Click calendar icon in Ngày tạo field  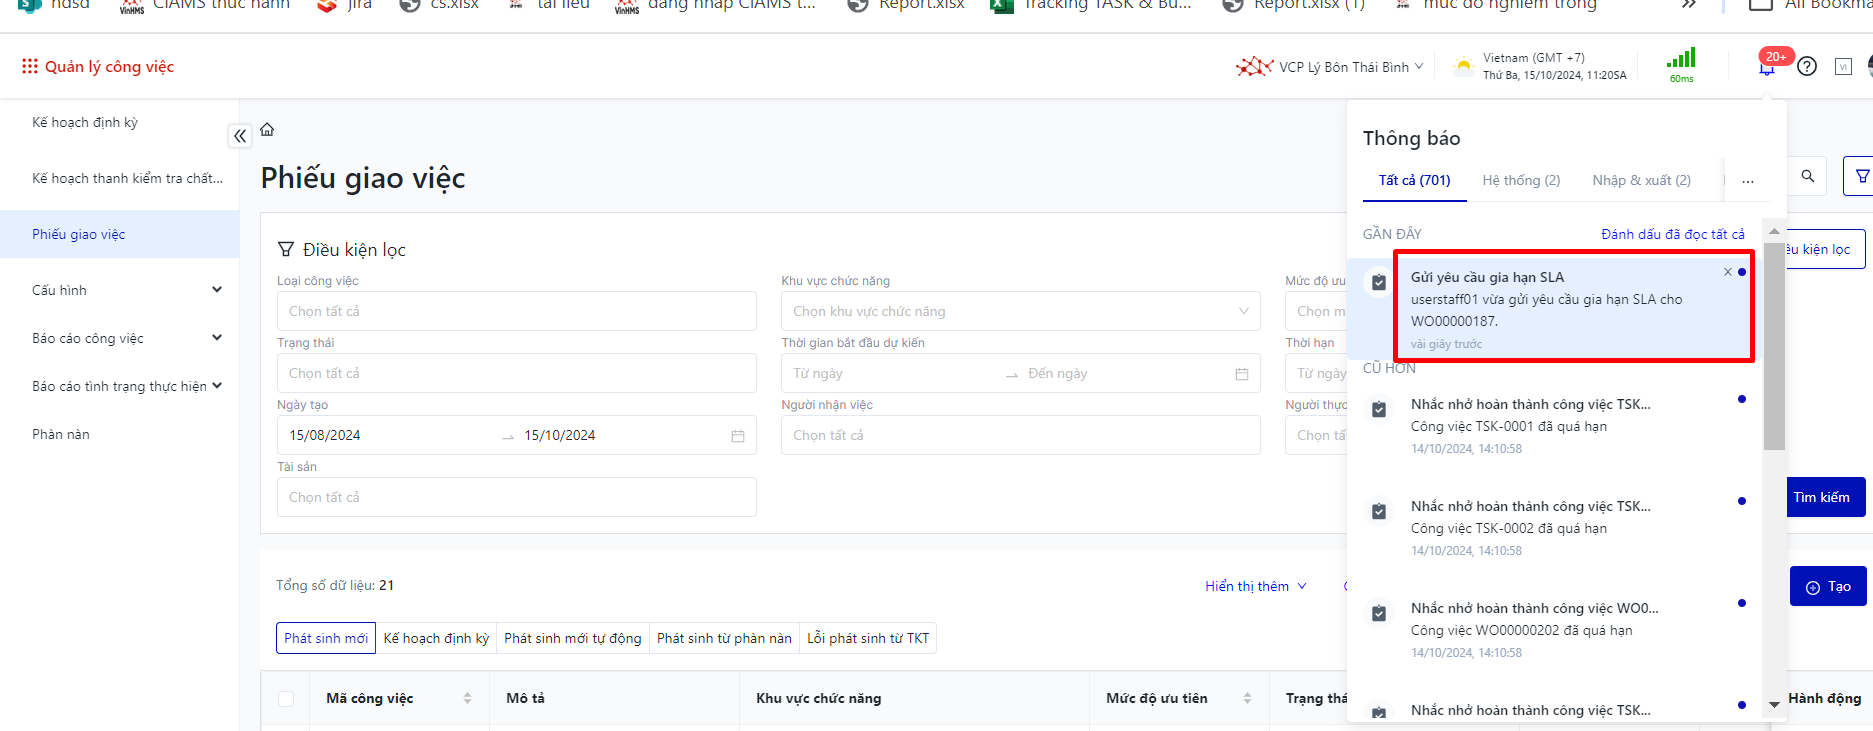pos(738,436)
